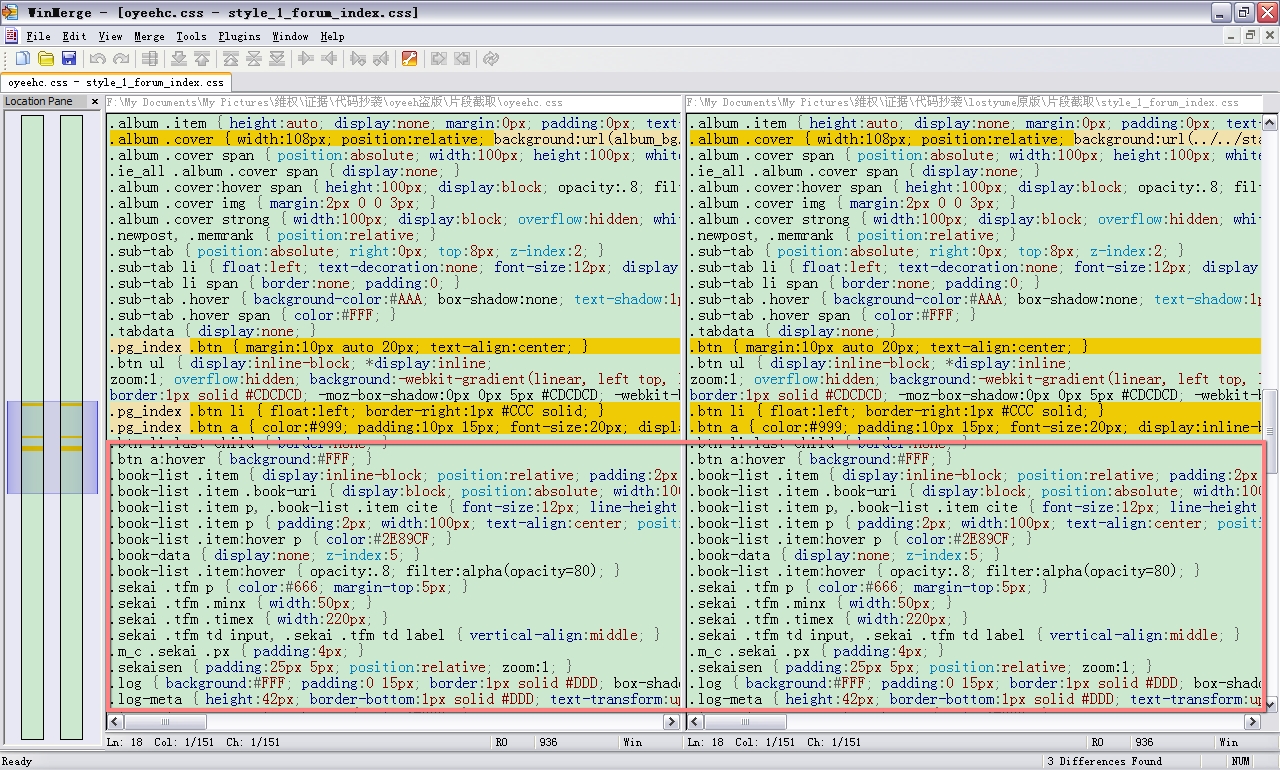The height and width of the screenshot is (770, 1280).
Task: Click ".btn li" float:left line in right pane
Action: (x=976, y=411)
